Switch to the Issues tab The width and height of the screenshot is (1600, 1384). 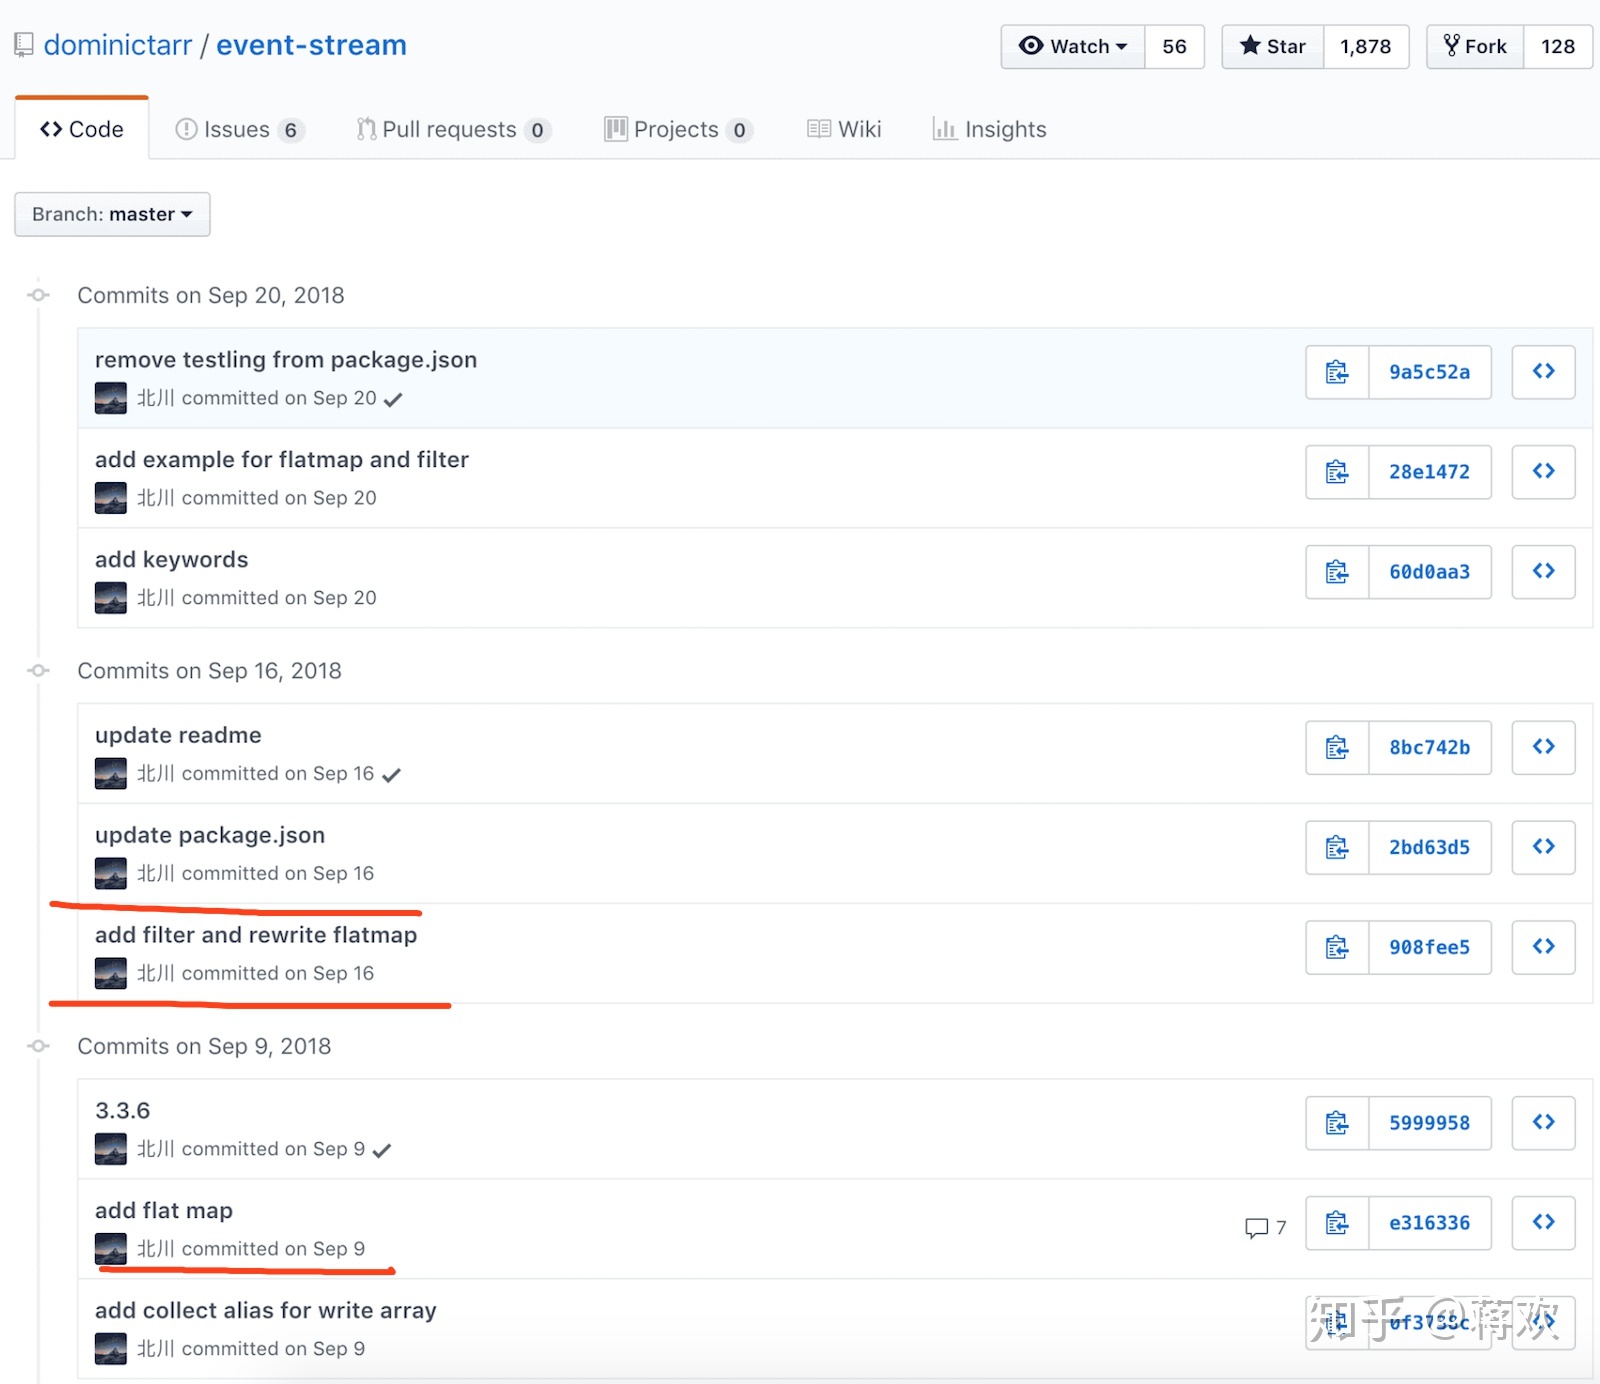[239, 130]
